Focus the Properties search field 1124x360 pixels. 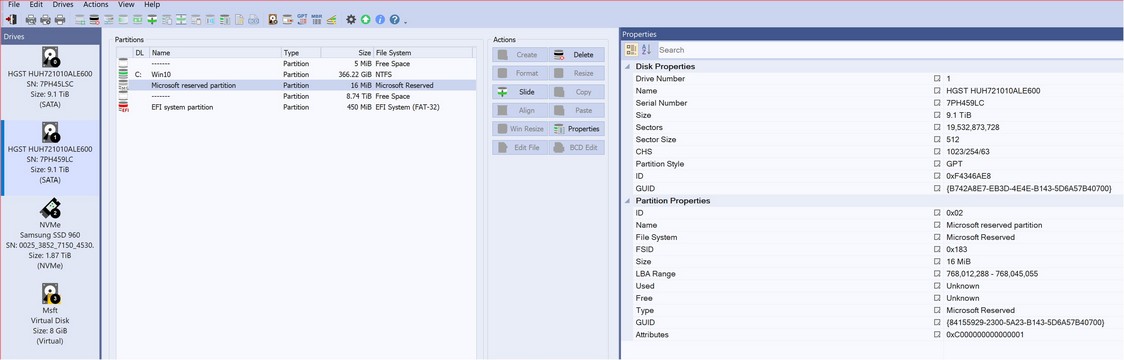point(889,49)
